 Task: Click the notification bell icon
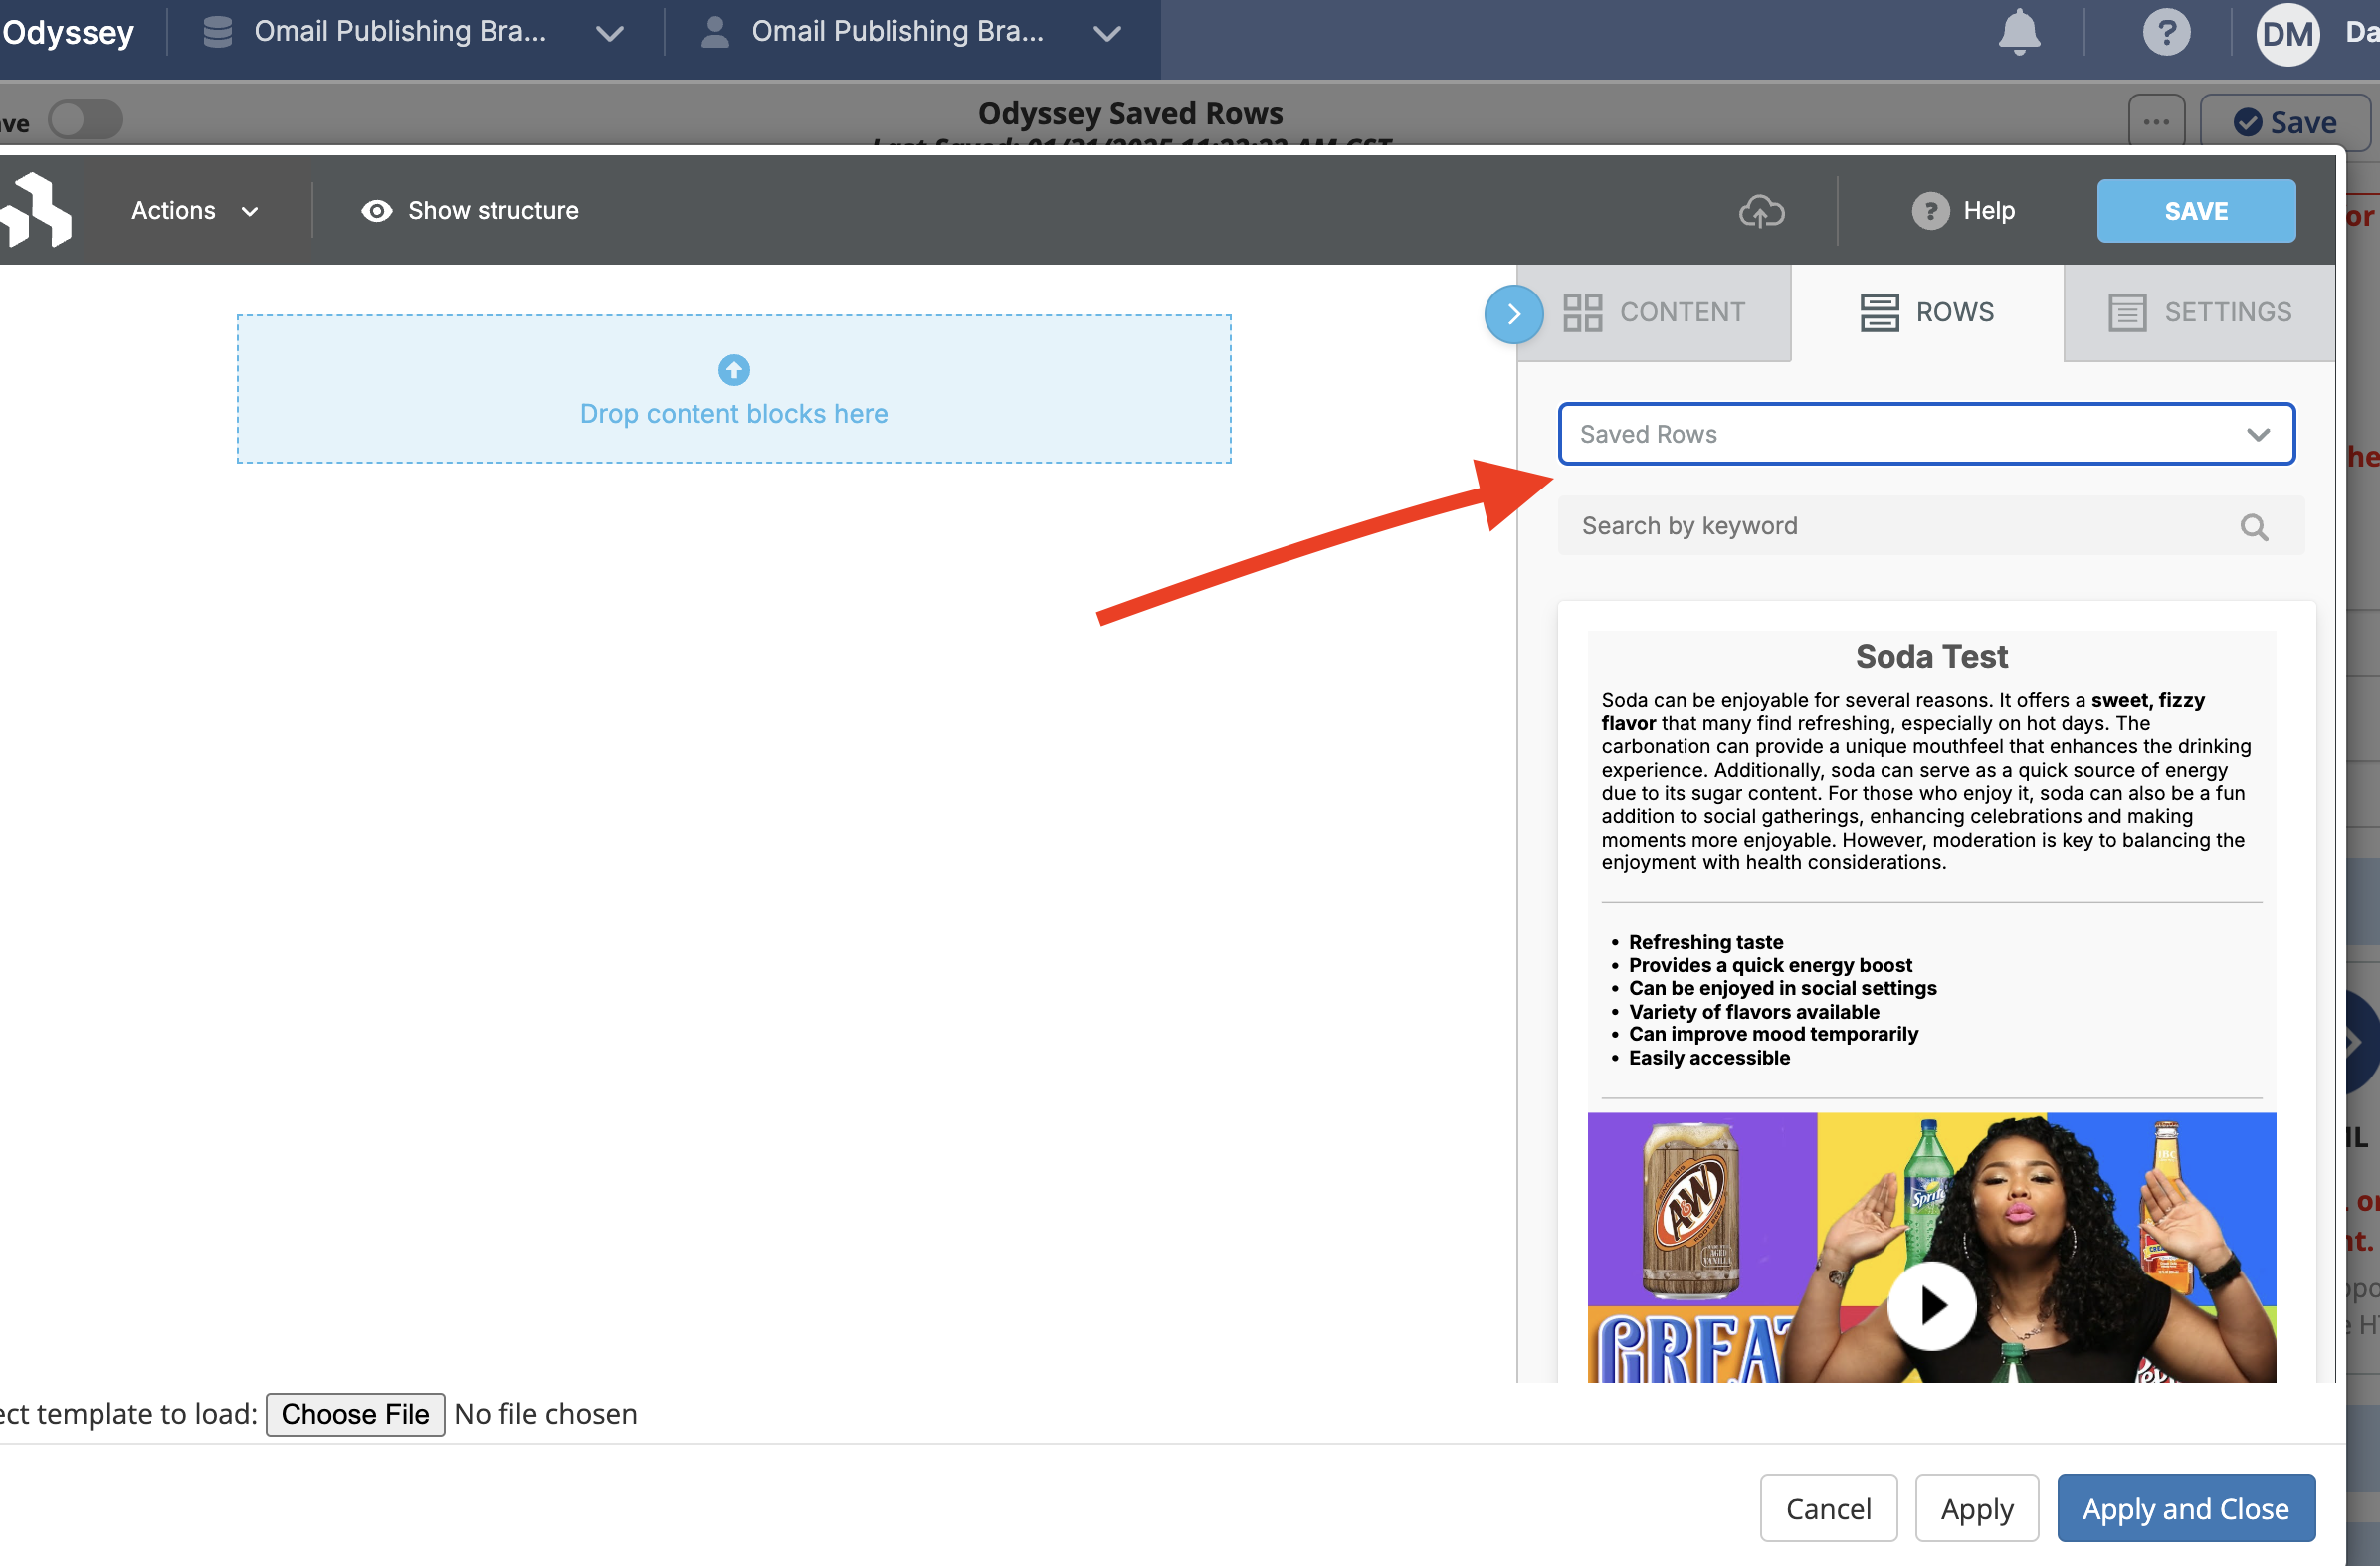2018,32
